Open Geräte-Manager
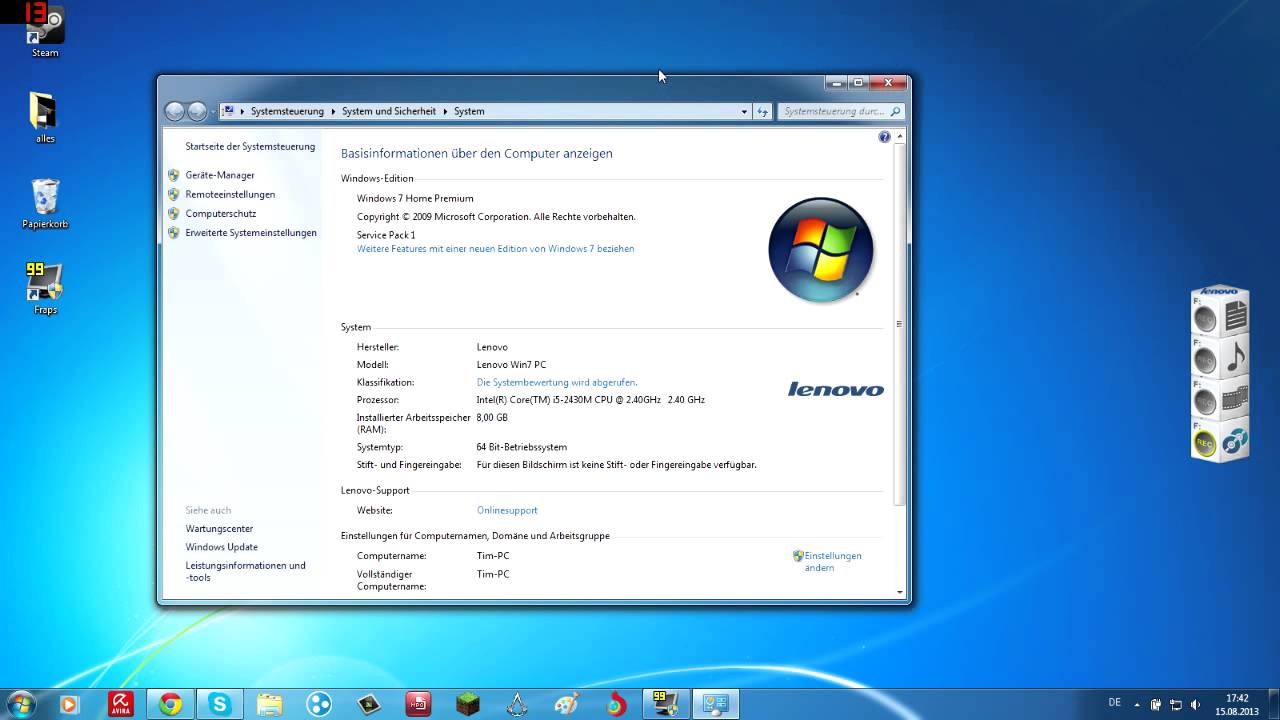The width and height of the screenshot is (1280, 720). point(220,175)
